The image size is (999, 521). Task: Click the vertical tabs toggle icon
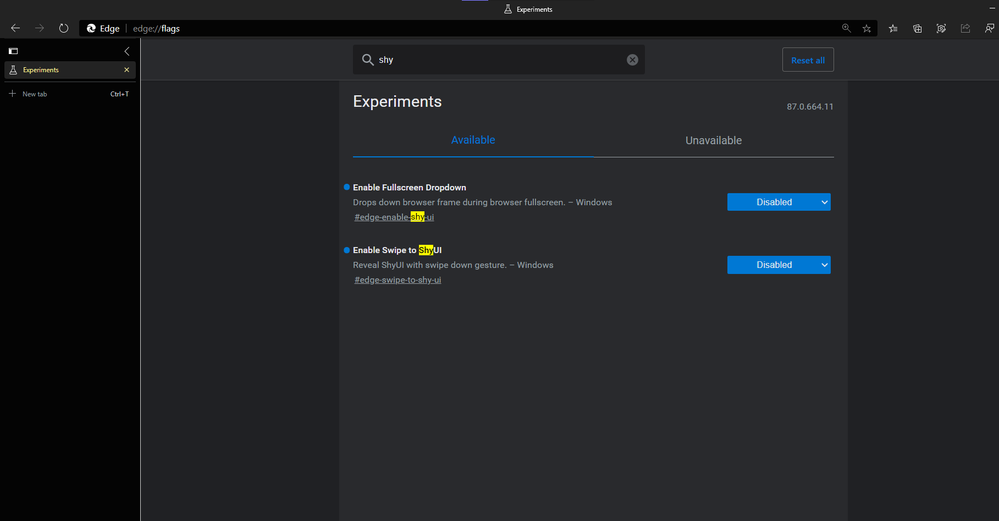pyautogui.click(x=13, y=51)
